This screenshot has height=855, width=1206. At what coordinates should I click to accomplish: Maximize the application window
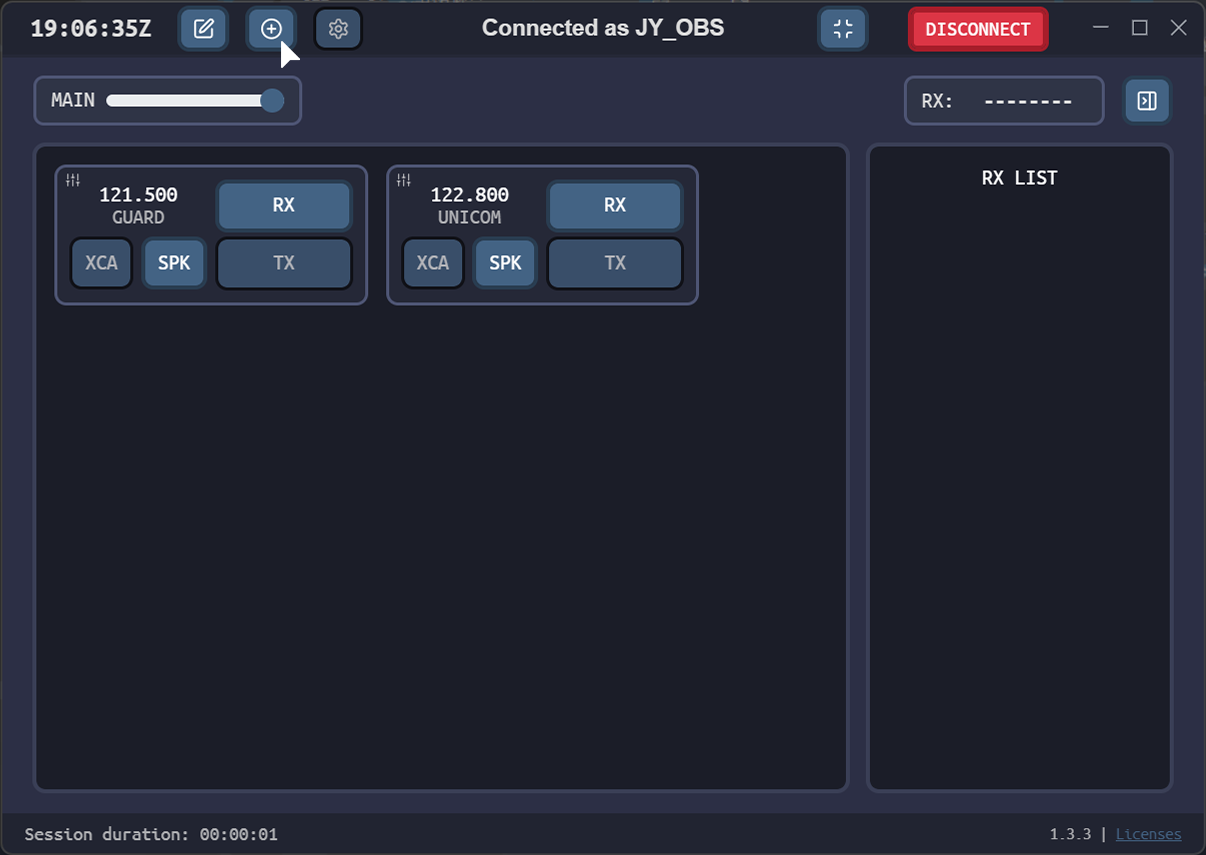point(1139,28)
